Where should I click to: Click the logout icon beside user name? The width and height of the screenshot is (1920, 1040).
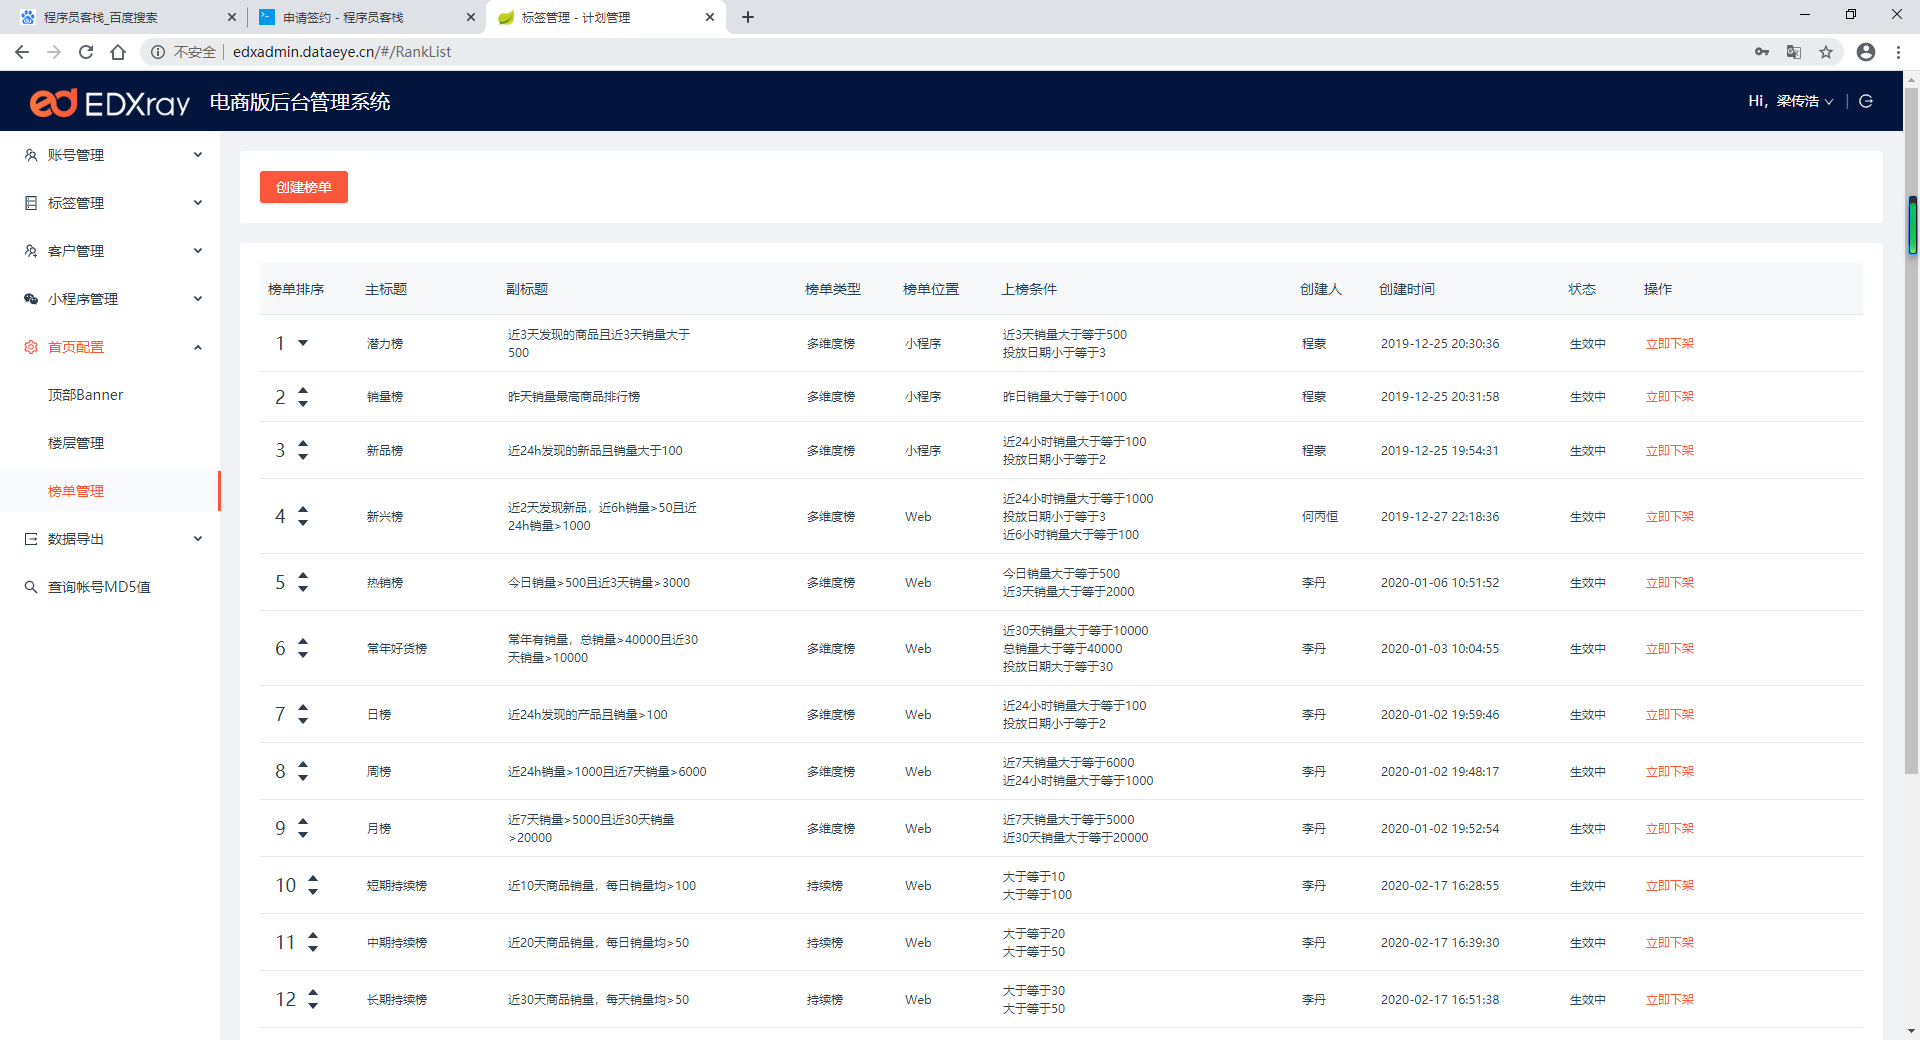(x=1866, y=101)
